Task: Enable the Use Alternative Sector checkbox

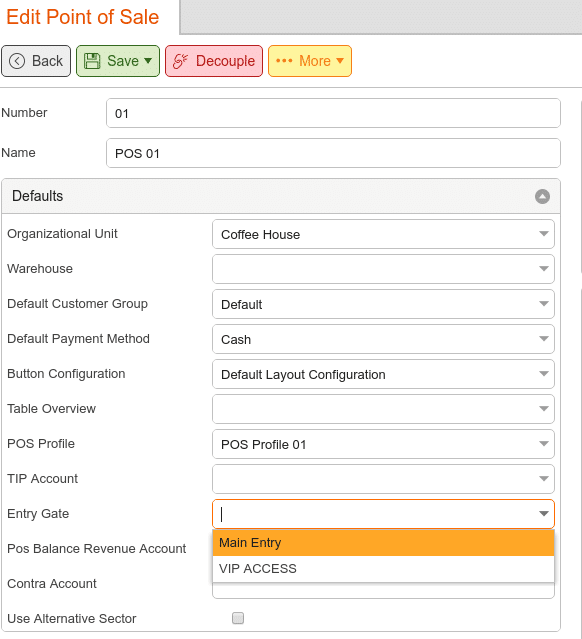Action: point(238,618)
